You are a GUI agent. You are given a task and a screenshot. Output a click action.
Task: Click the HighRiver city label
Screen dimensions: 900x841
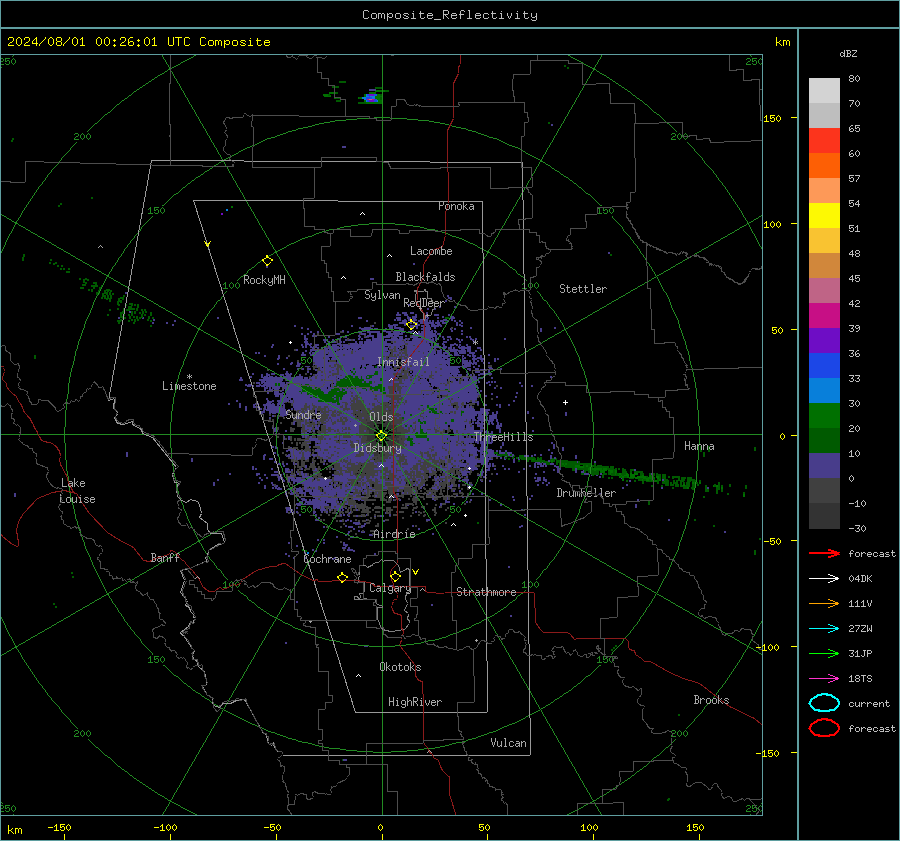pyautogui.click(x=415, y=702)
